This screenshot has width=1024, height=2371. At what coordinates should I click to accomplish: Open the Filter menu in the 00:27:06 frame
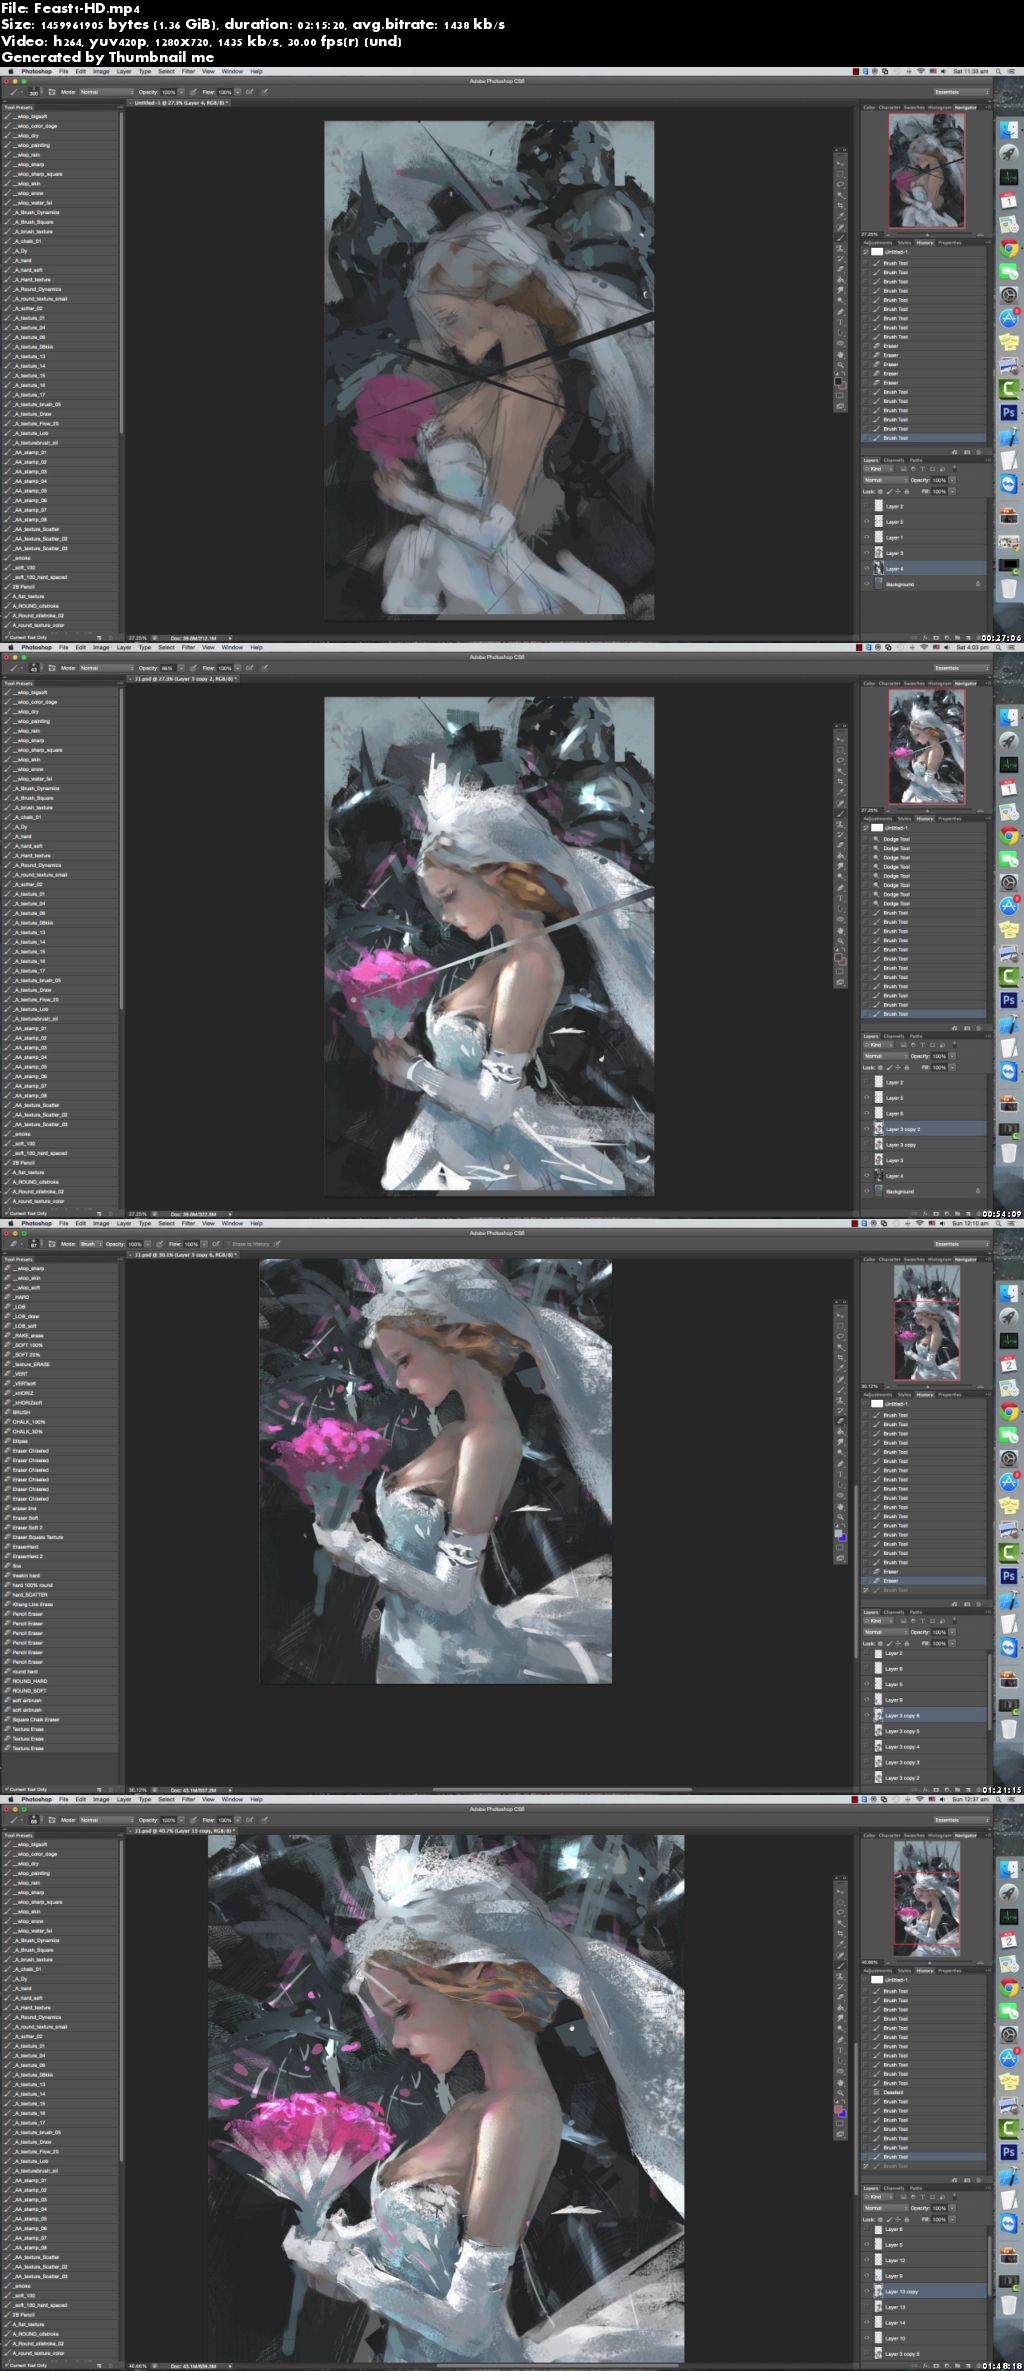[188, 72]
